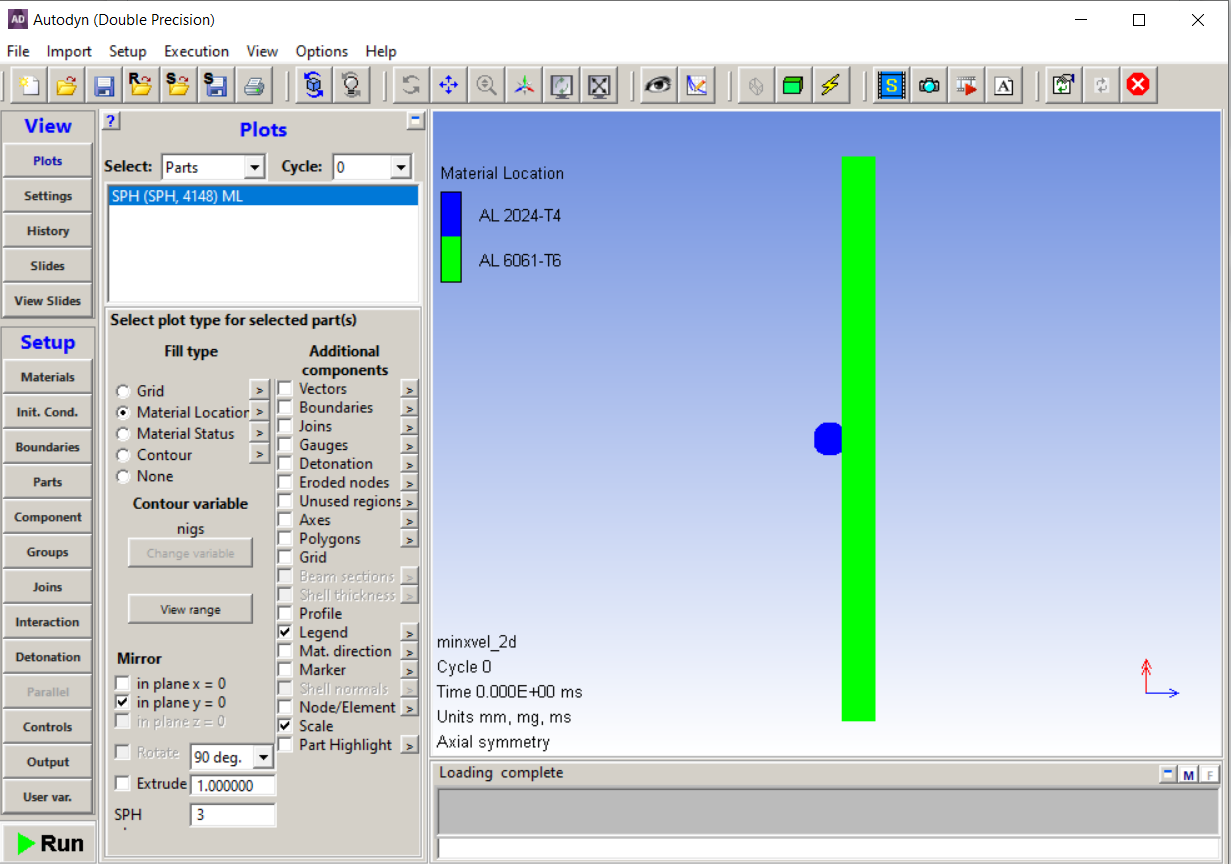The height and width of the screenshot is (864, 1231).
Task: Select the Grid fill type radio
Action: point(123,391)
